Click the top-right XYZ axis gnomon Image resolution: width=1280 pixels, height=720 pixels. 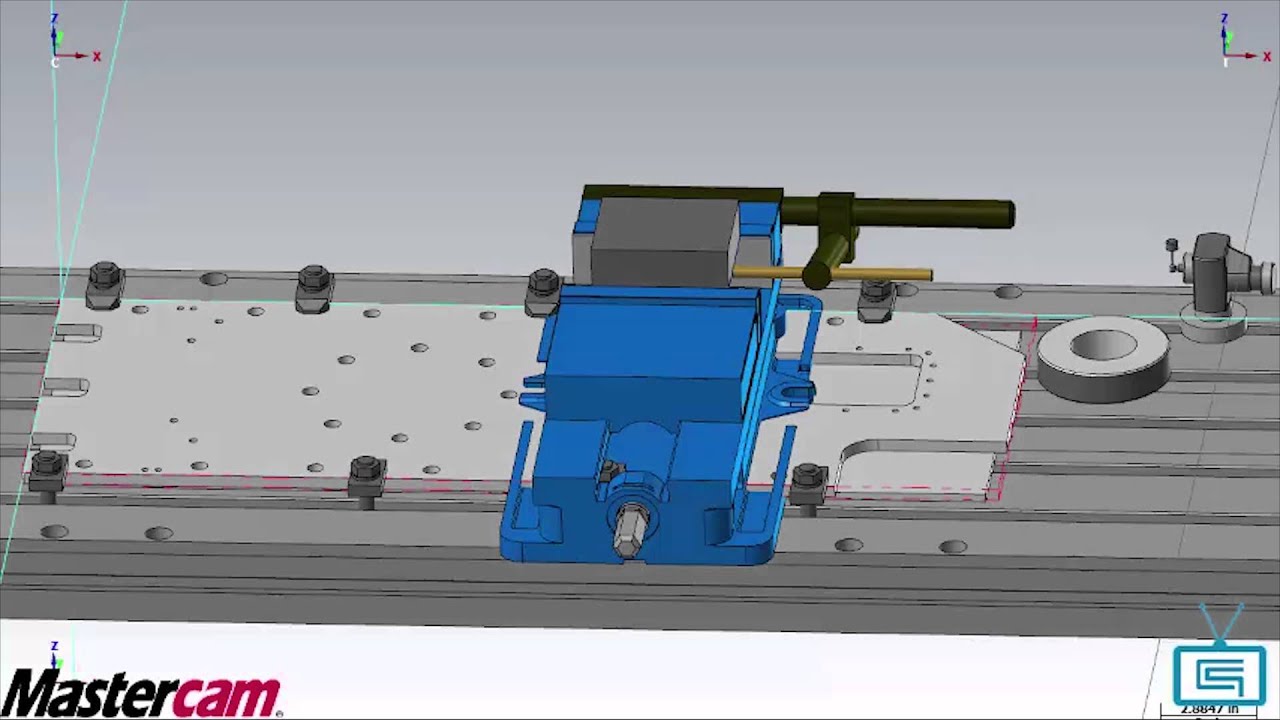pyautogui.click(x=1245, y=42)
